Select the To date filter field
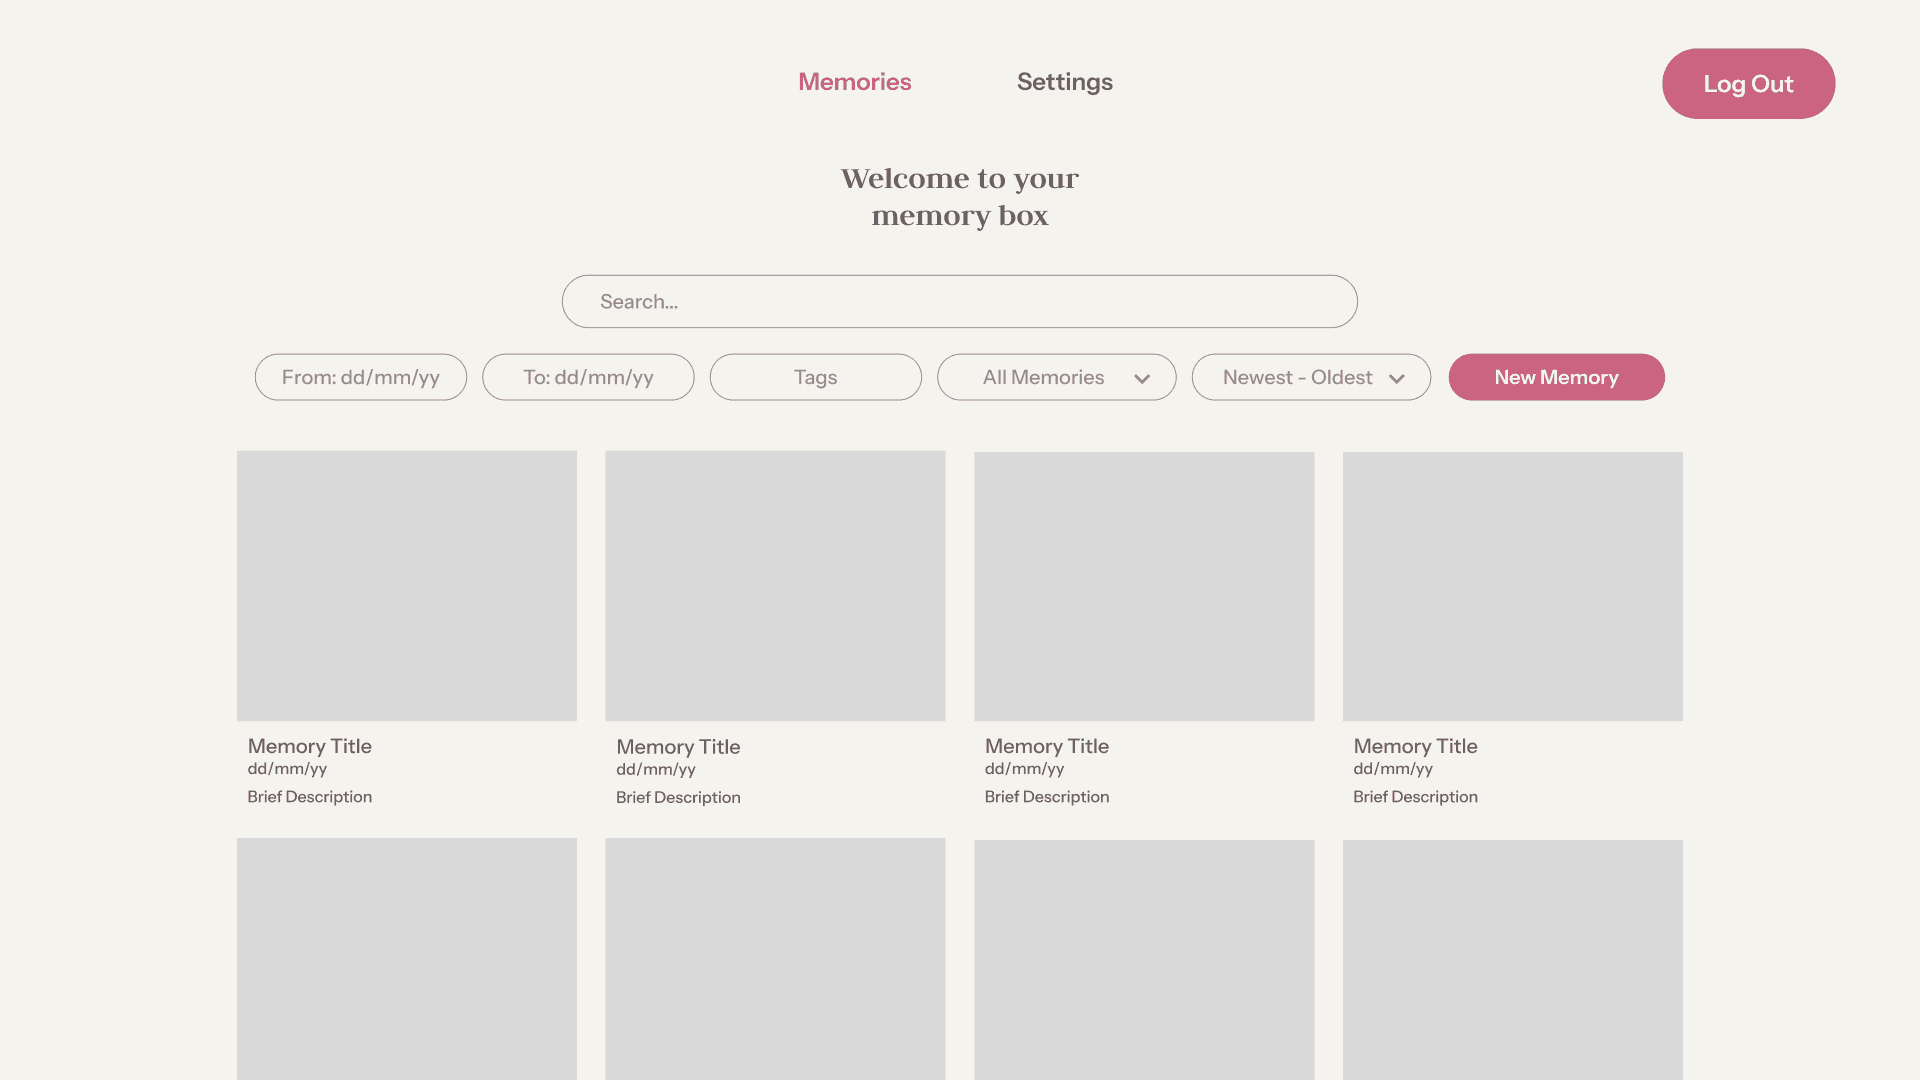The height and width of the screenshot is (1080, 1920). pos(588,377)
